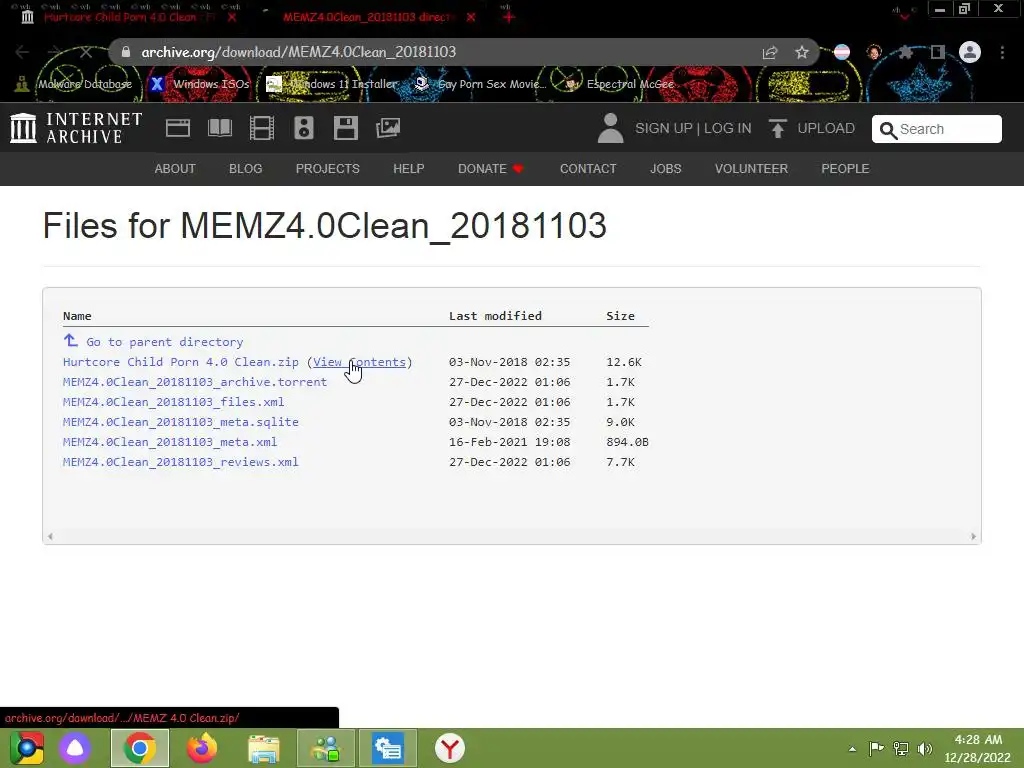Open the Espectral McGee bookmark

click(620, 84)
